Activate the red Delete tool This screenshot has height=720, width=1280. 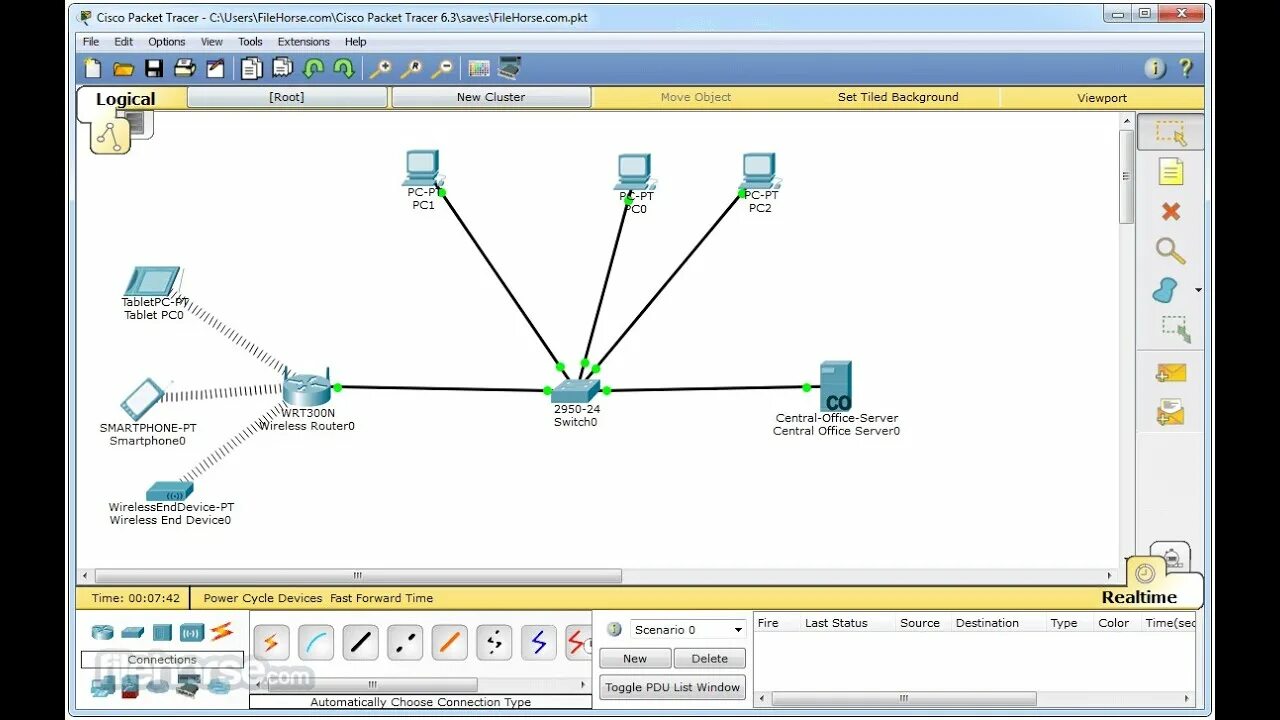(1170, 212)
